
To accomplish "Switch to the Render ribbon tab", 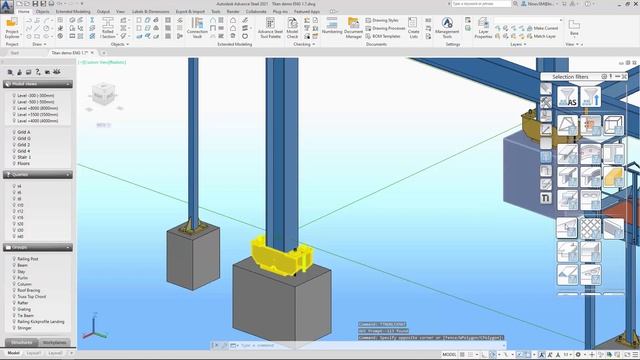I will tap(233, 11).
